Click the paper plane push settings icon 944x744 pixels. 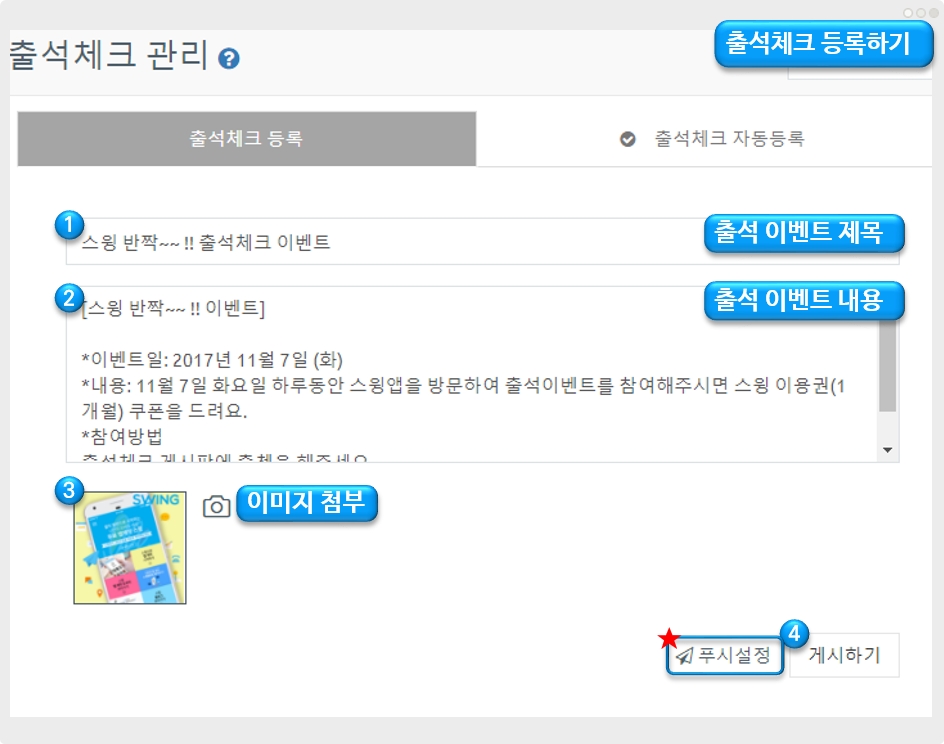pyautogui.click(x=685, y=656)
